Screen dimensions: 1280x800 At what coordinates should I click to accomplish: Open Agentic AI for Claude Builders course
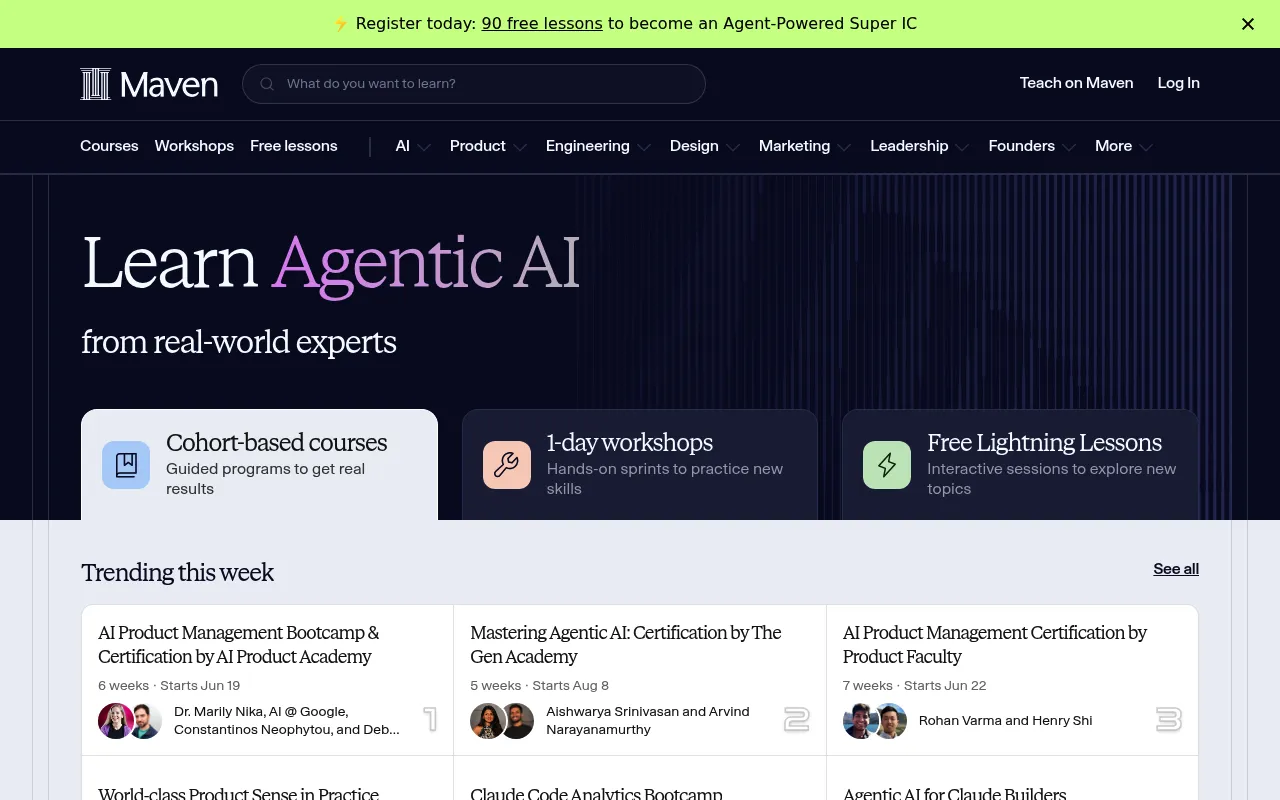coord(955,794)
